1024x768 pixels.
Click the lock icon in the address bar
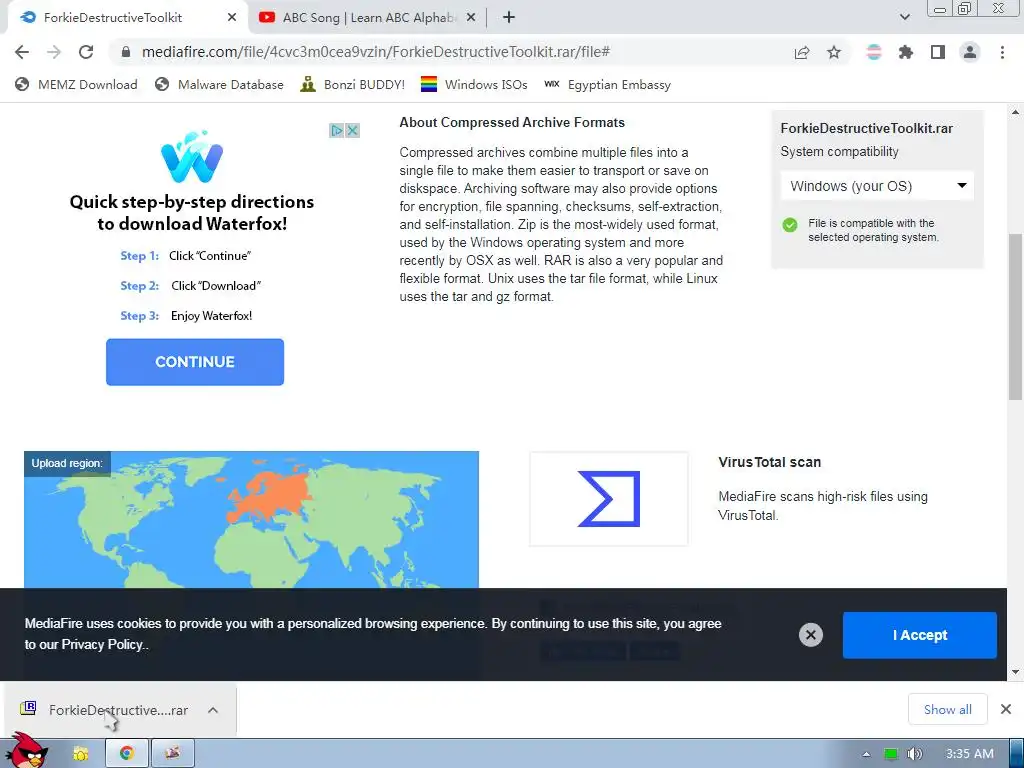[126, 52]
